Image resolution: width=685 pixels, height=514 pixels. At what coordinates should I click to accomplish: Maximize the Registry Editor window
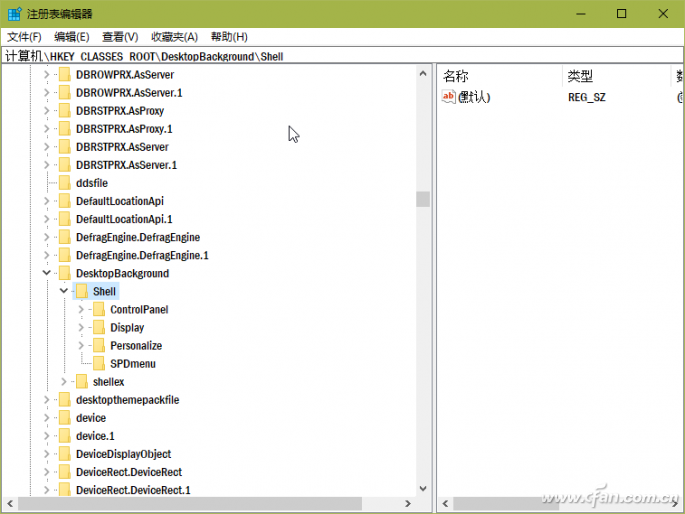tap(621, 14)
